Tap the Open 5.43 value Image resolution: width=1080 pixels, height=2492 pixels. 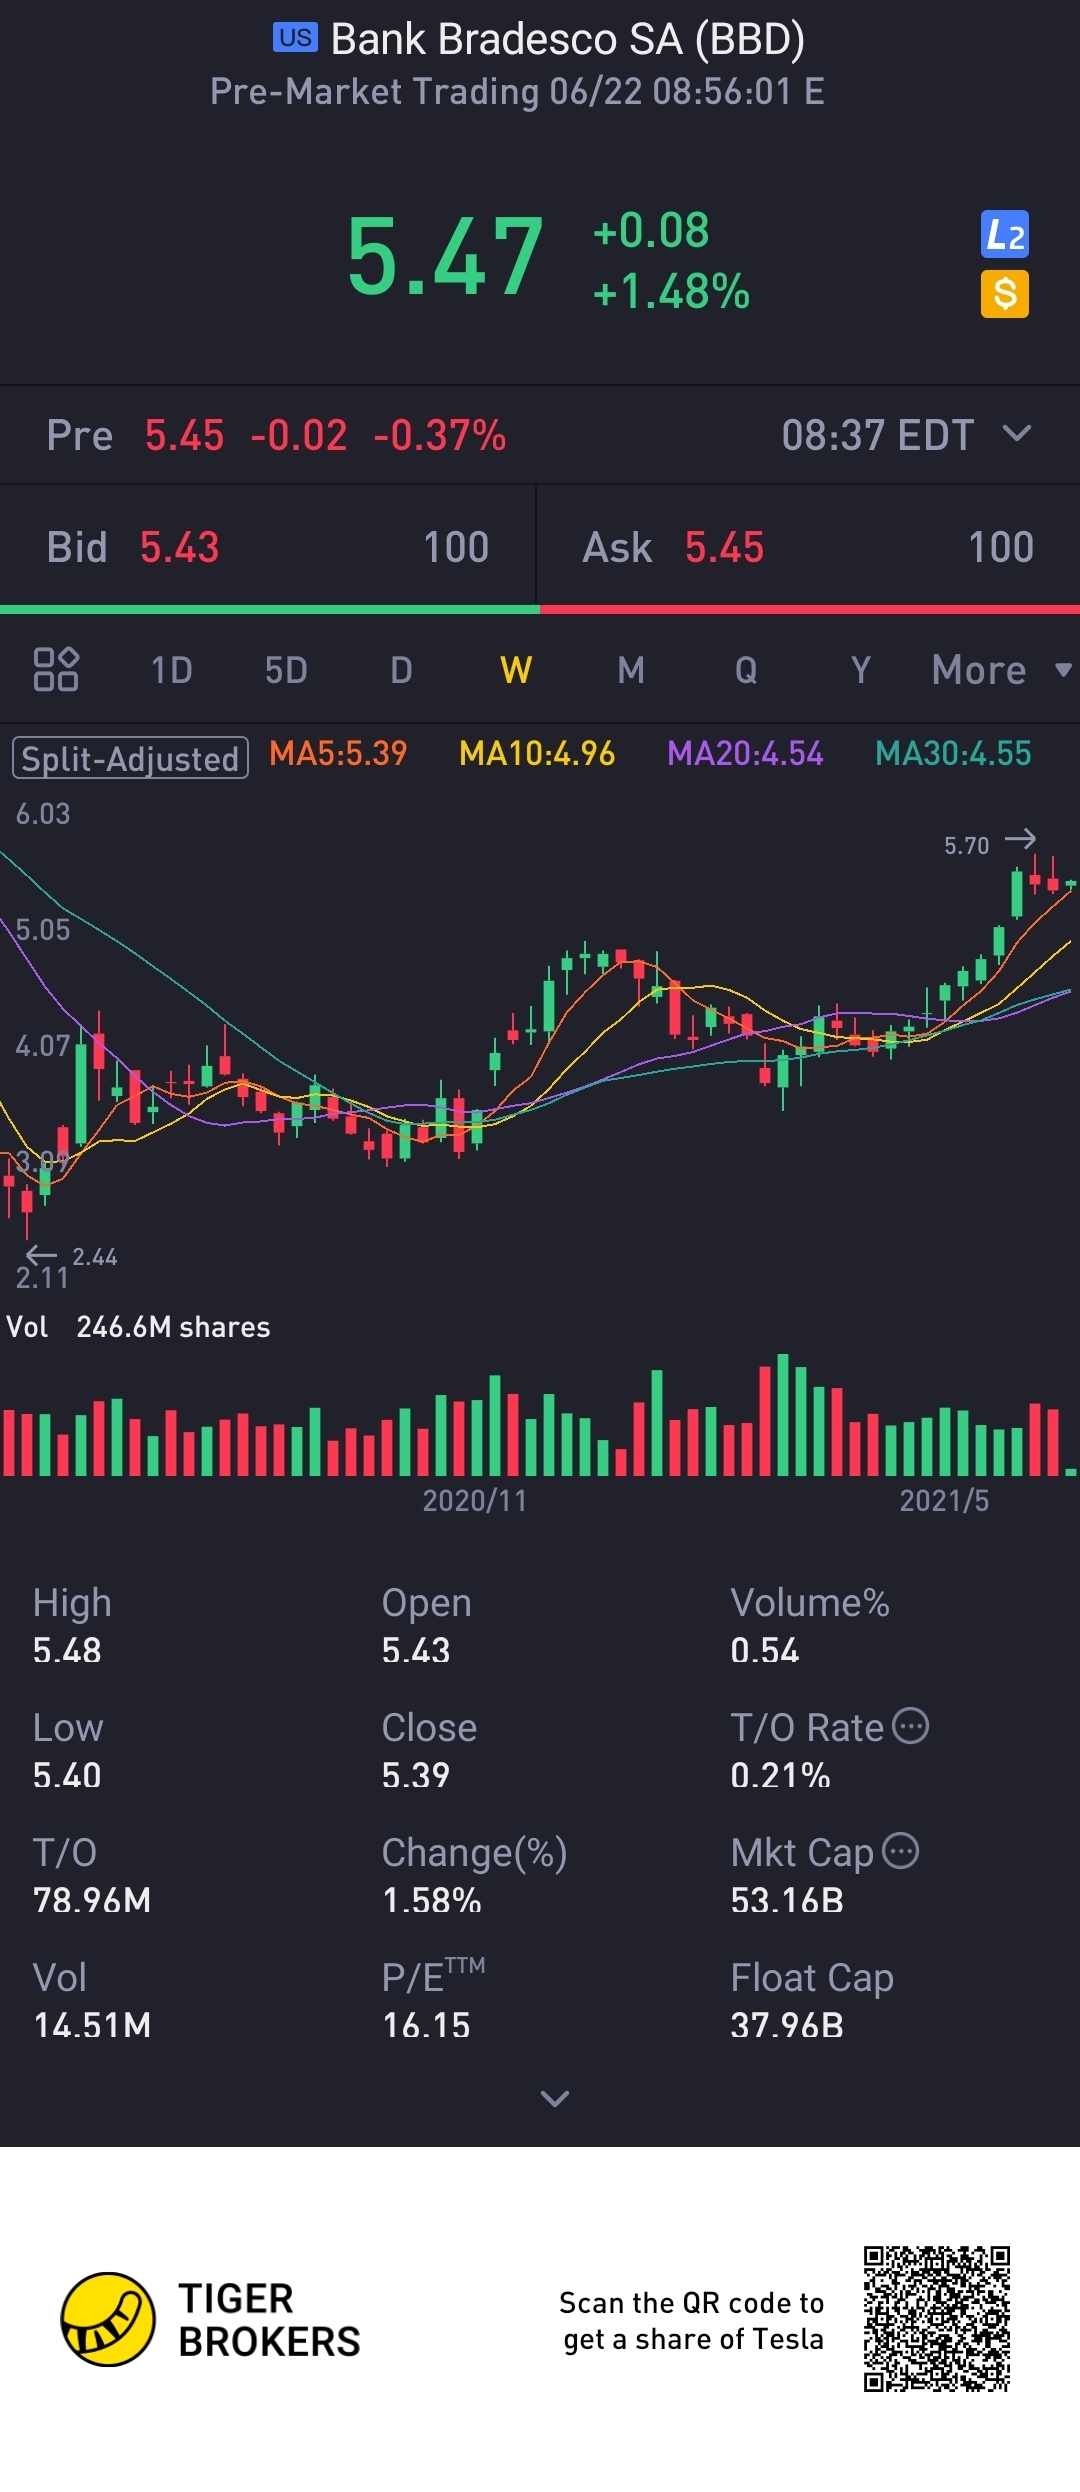pos(416,1650)
